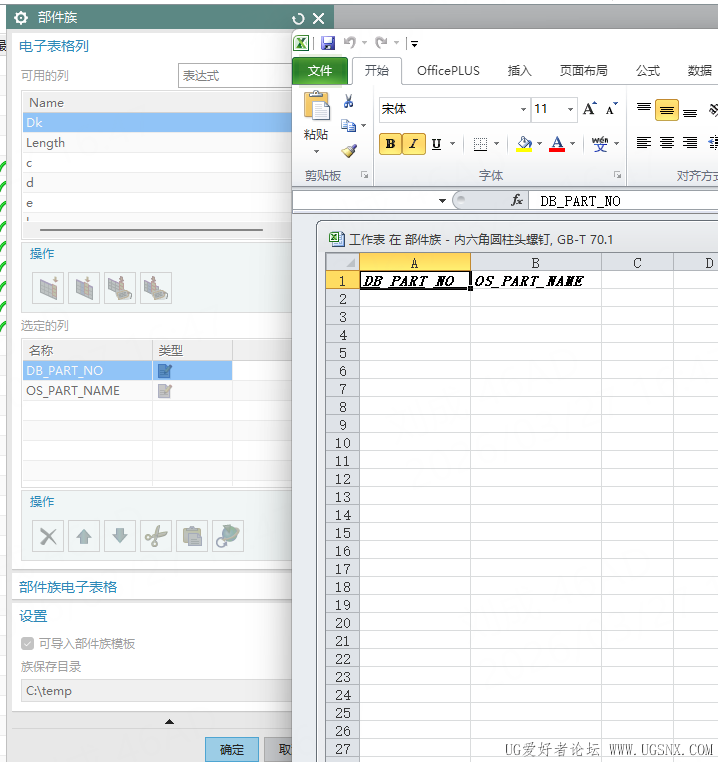
Task: Click the format painter brush icon
Action: [349, 151]
